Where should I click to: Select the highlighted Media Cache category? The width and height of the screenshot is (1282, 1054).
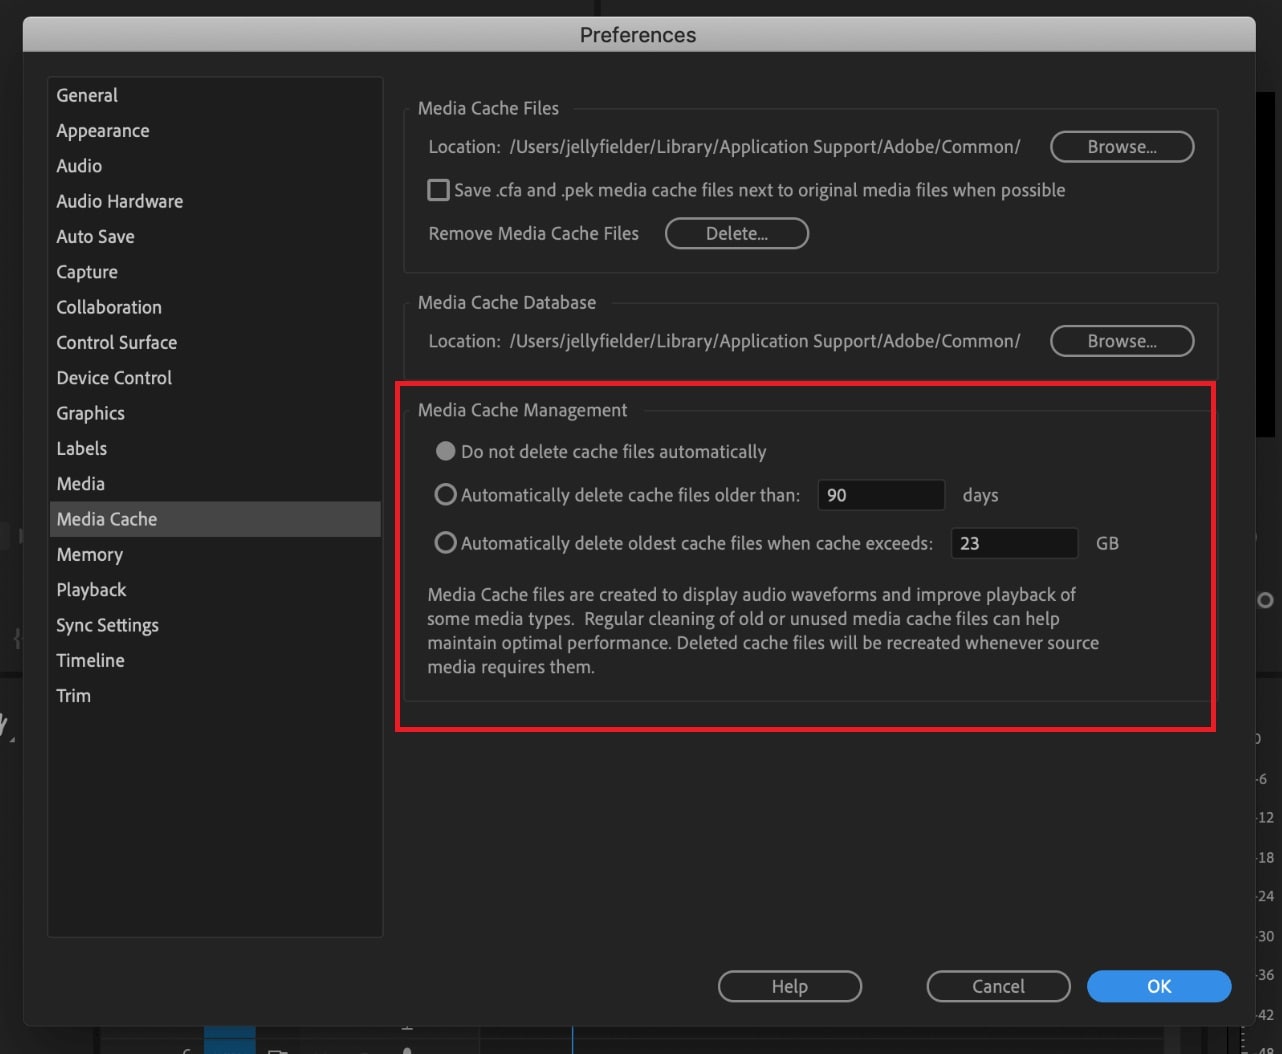click(214, 519)
